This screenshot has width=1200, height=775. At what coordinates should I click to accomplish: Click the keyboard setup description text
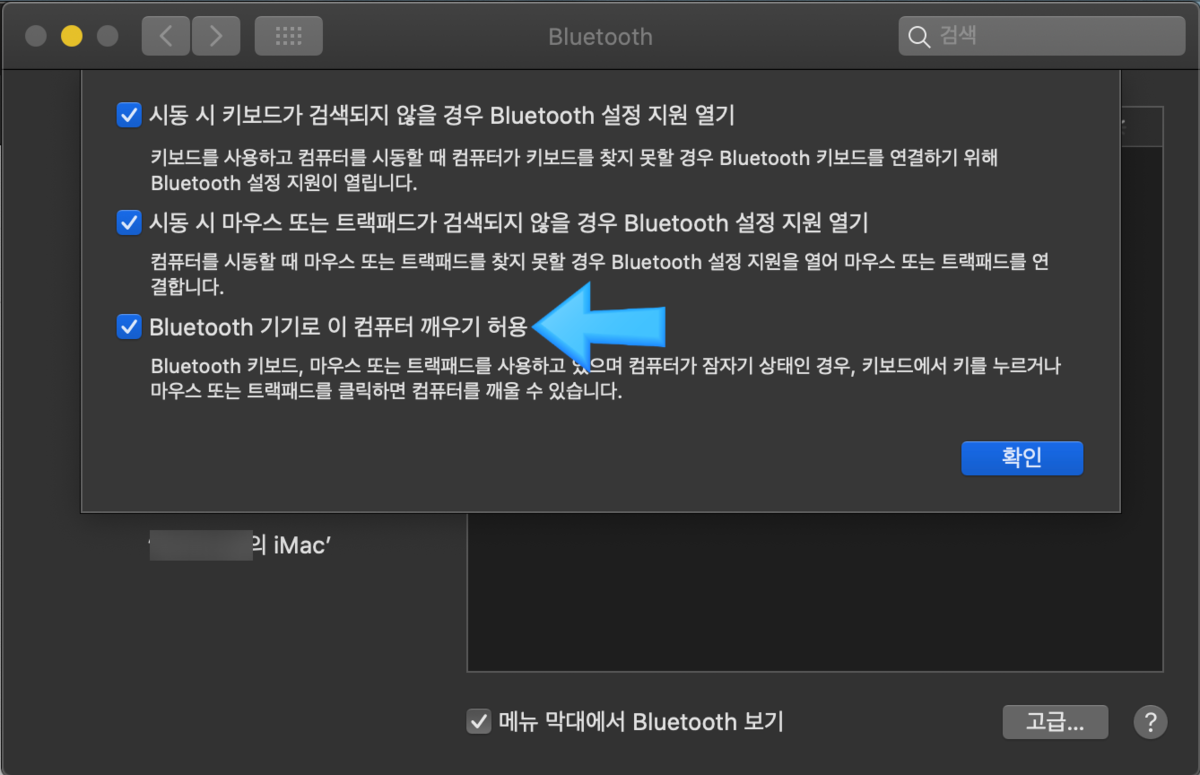click(575, 170)
